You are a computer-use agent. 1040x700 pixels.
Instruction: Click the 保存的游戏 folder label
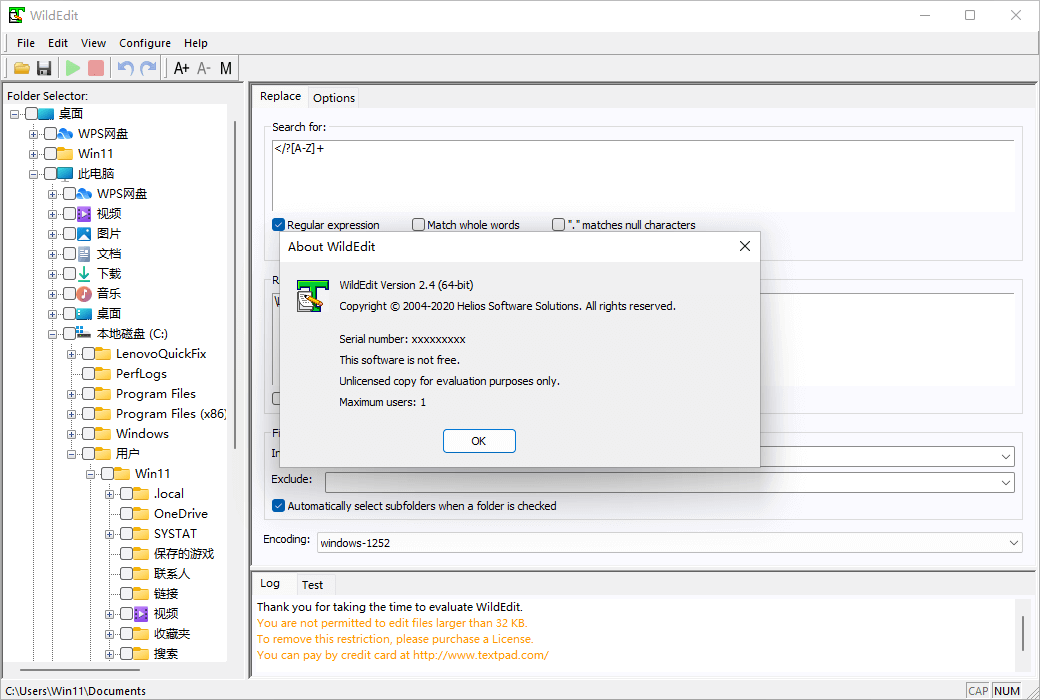coord(184,553)
